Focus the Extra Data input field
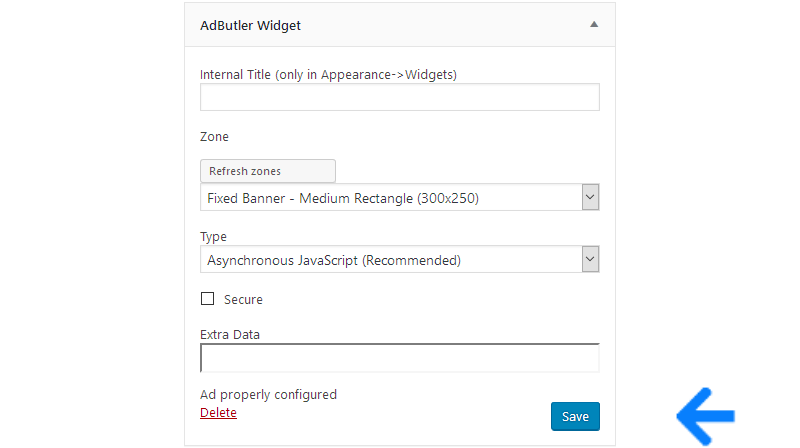The height and width of the screenshot is (448, 800). 399,358
